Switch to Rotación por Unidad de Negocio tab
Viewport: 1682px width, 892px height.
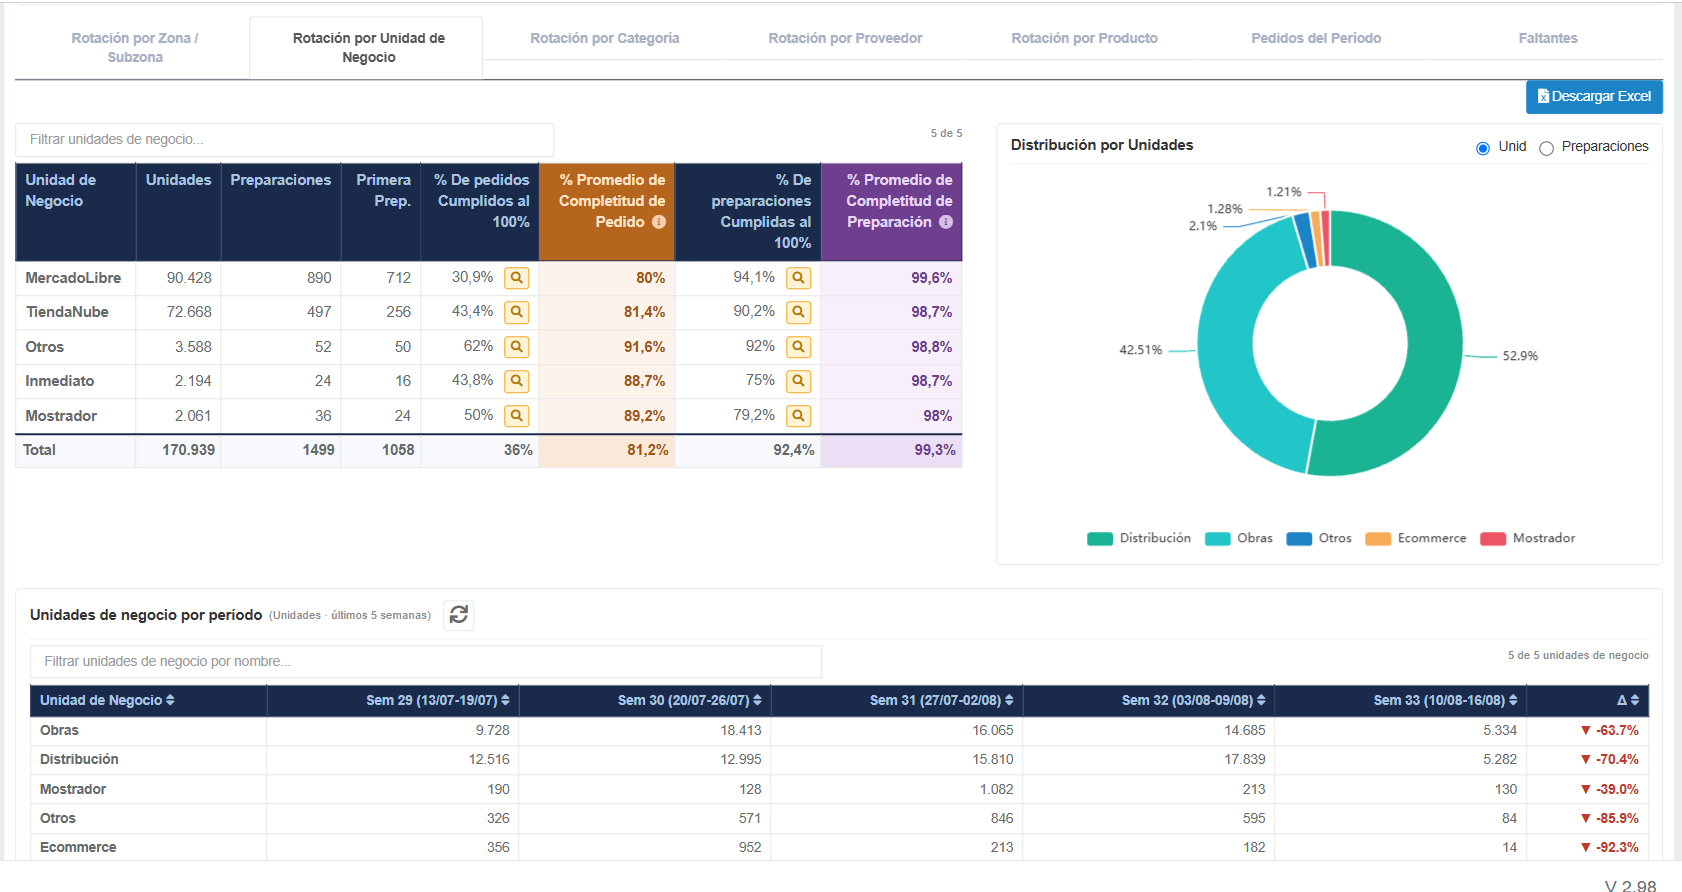368,48
